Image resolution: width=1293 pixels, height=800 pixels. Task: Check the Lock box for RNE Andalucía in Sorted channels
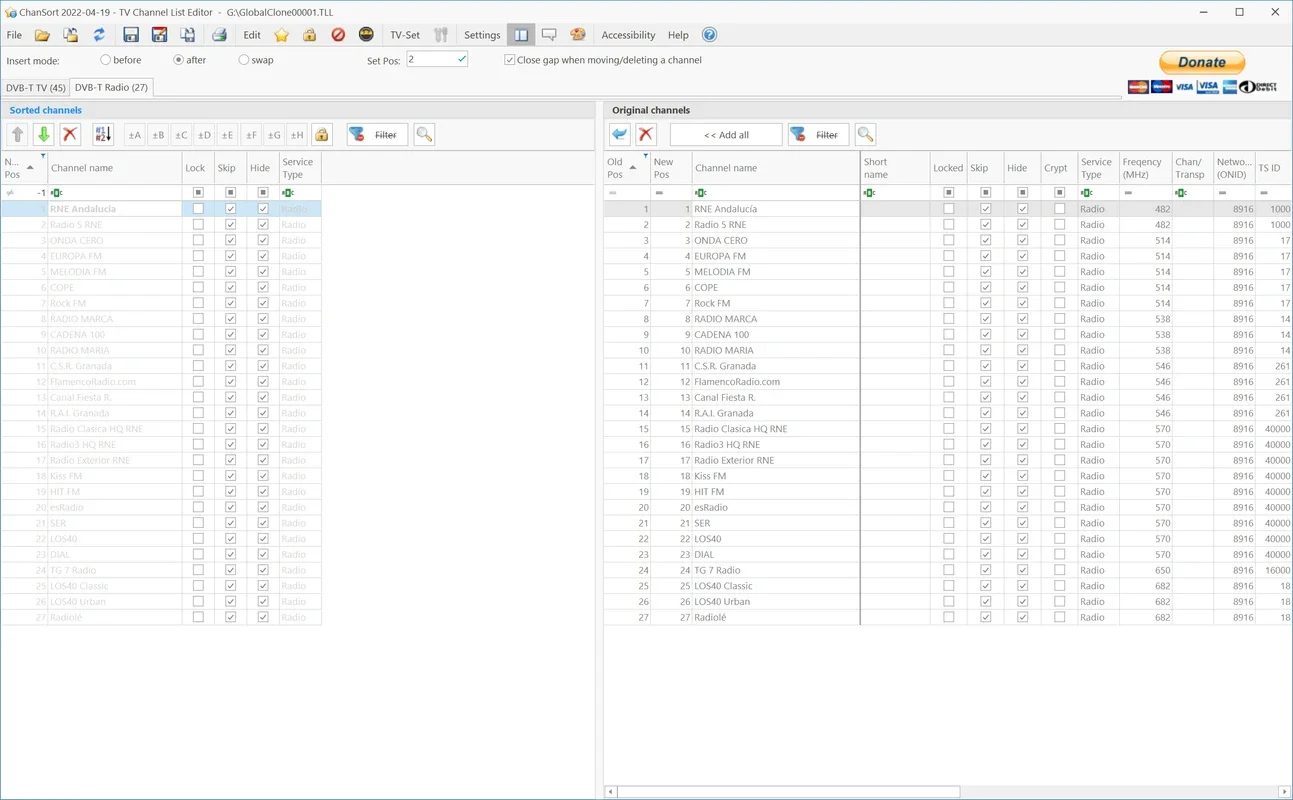point(198,209)
